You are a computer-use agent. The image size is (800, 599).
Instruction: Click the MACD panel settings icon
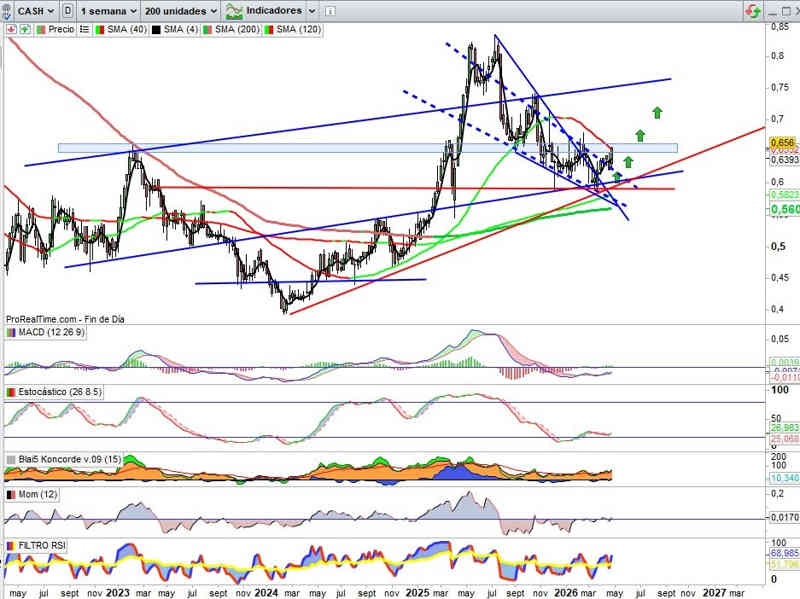click(x=11, y=333)
